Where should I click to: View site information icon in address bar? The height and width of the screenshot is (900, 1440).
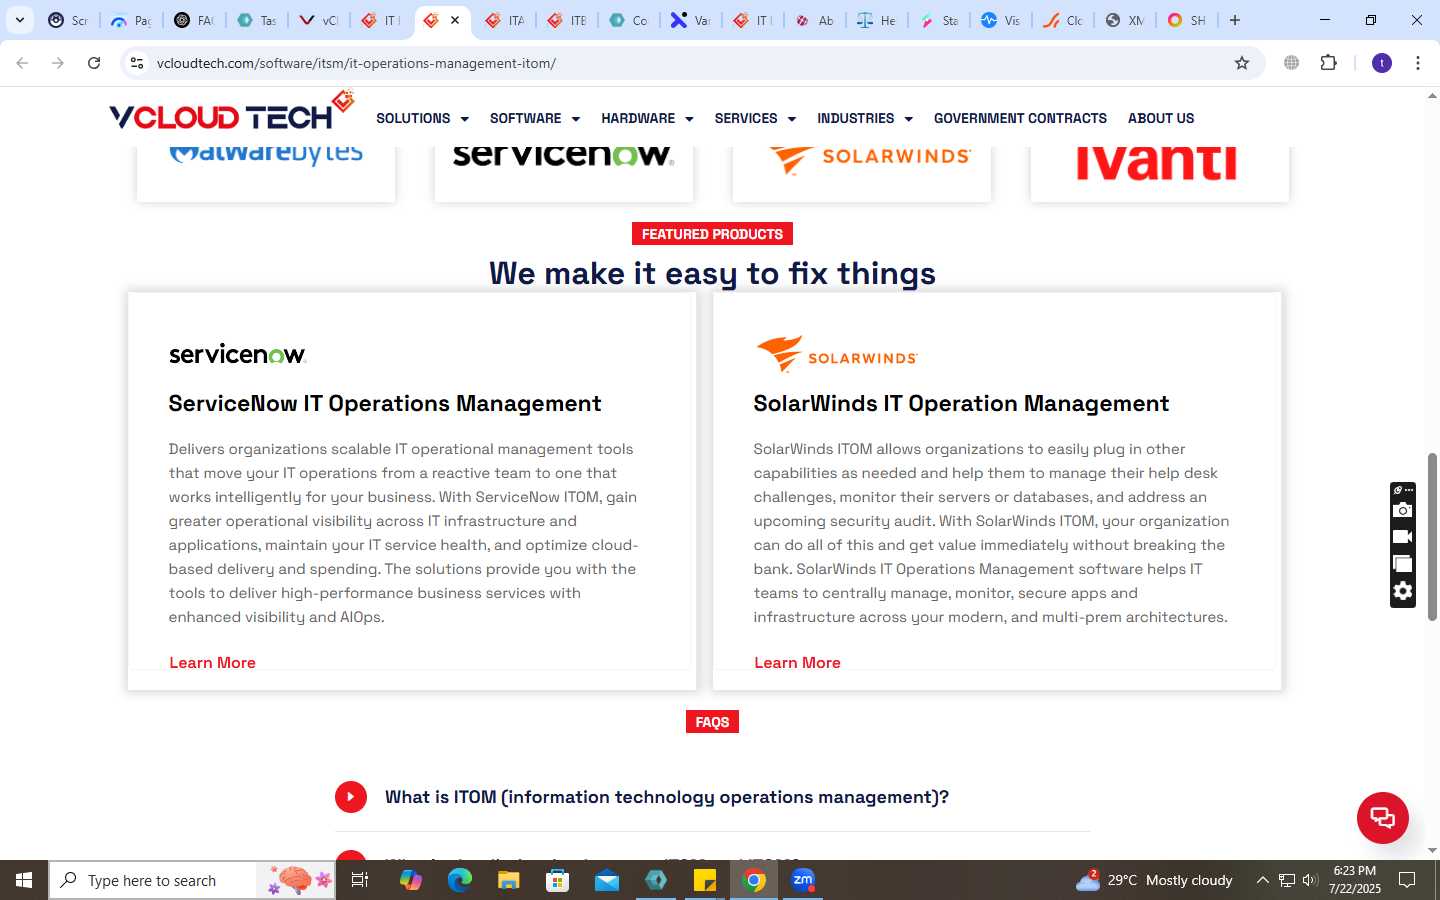coord(137,63)
